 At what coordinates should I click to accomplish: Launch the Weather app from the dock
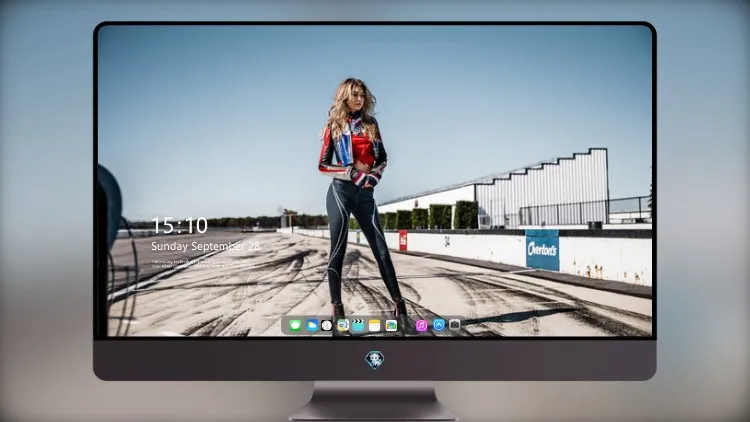pos(311,326)
